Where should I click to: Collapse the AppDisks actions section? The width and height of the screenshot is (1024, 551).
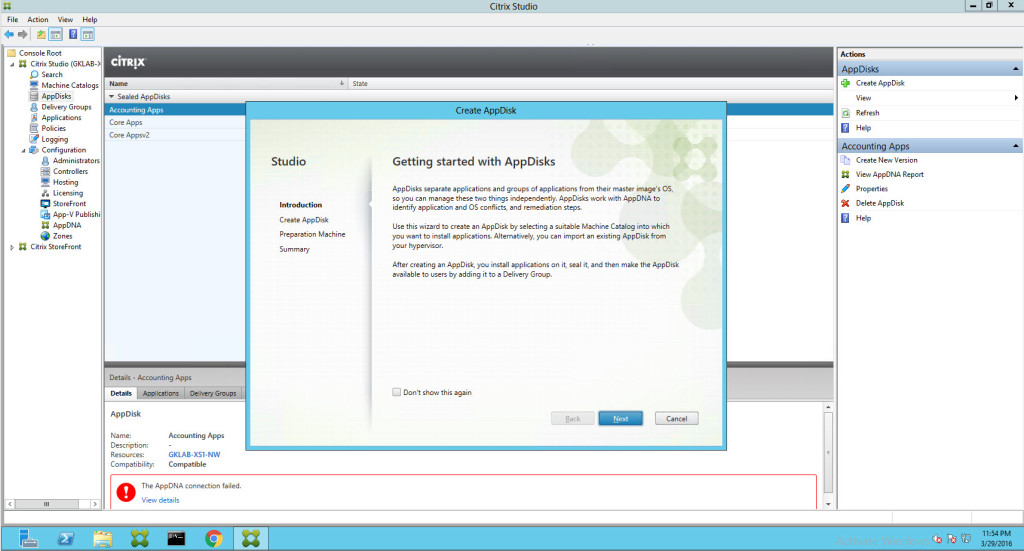point(1016,69)
